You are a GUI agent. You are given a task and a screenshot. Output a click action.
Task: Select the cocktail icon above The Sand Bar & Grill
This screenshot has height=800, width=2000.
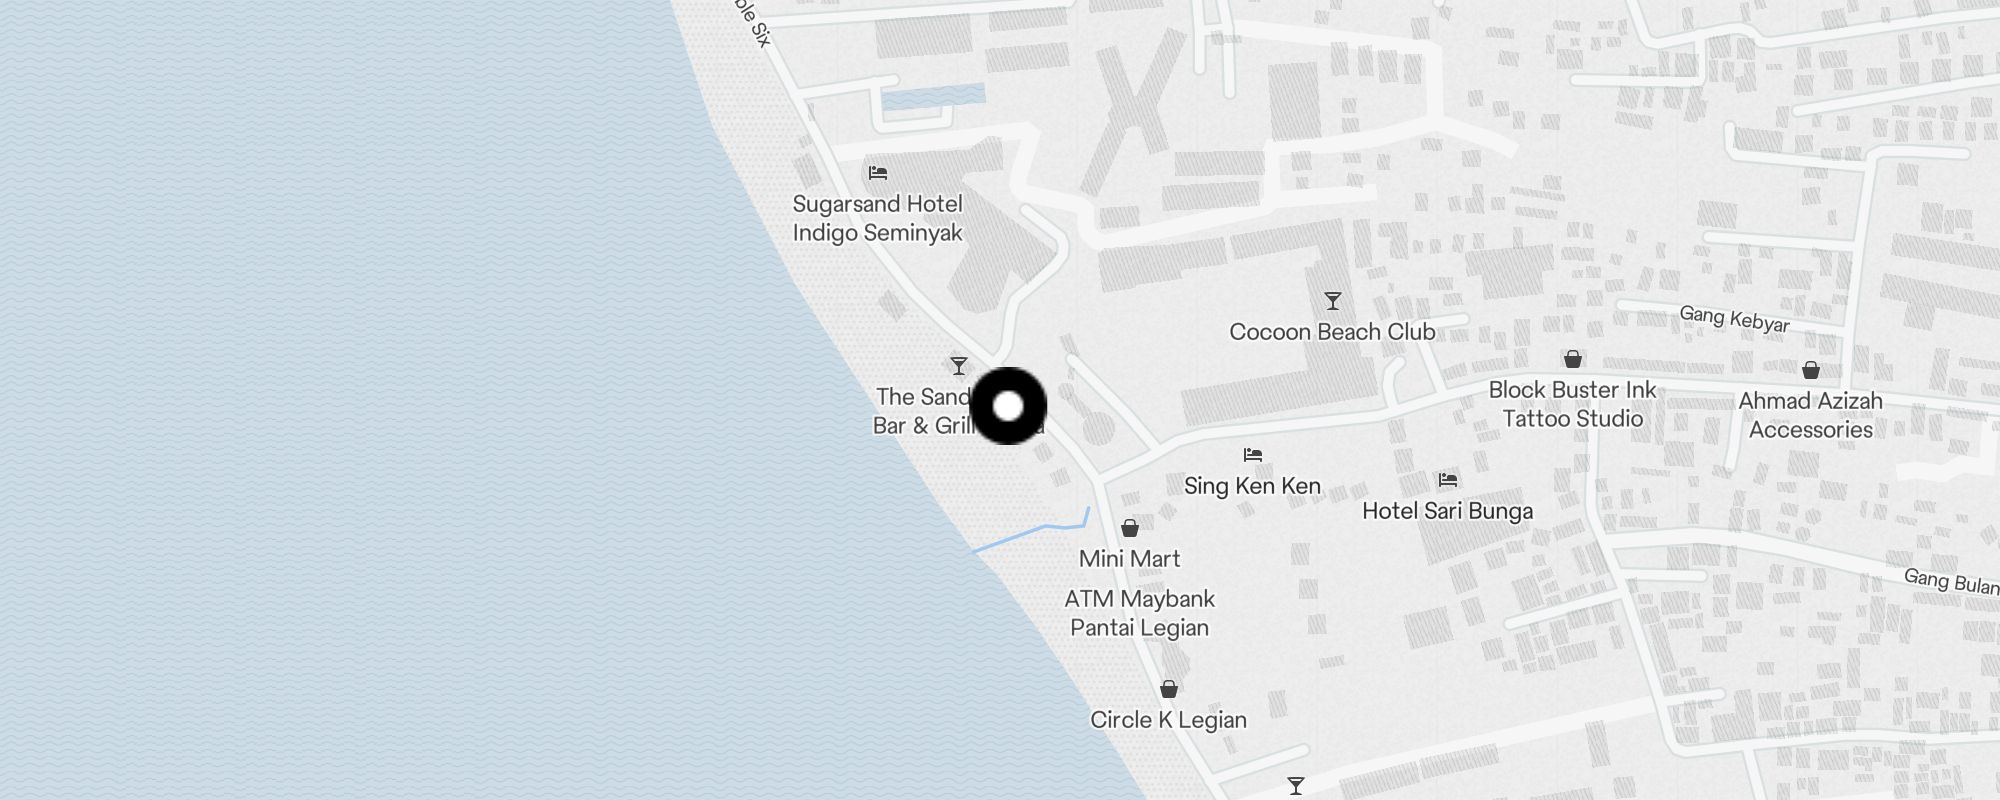click(959, 366)
